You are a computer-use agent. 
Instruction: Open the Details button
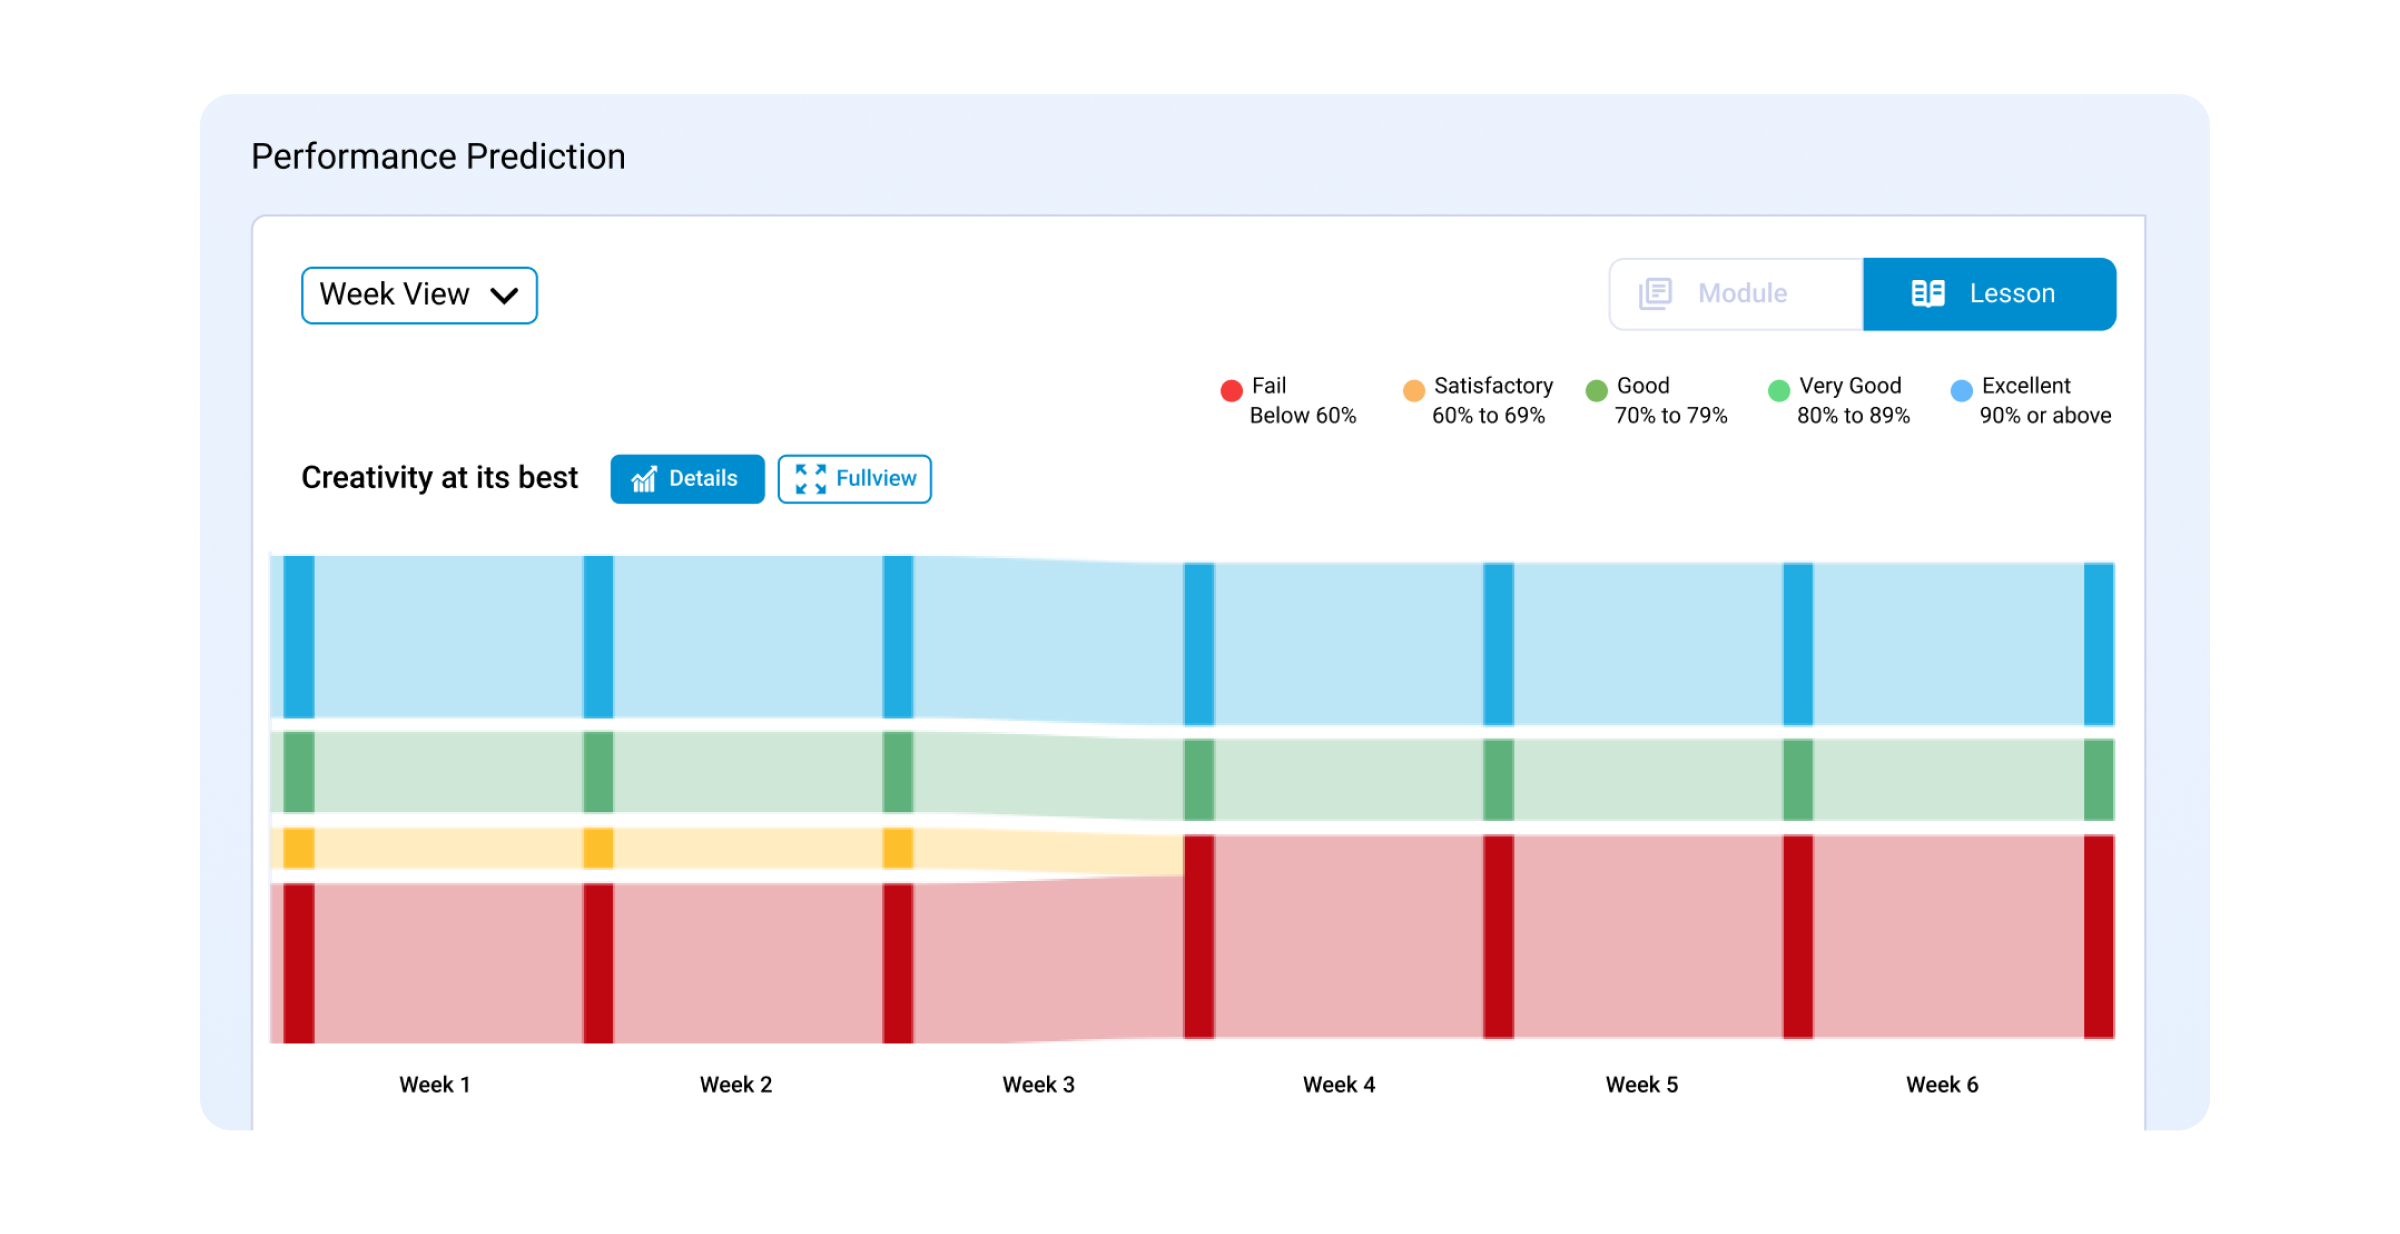click(x=687, y=479)
